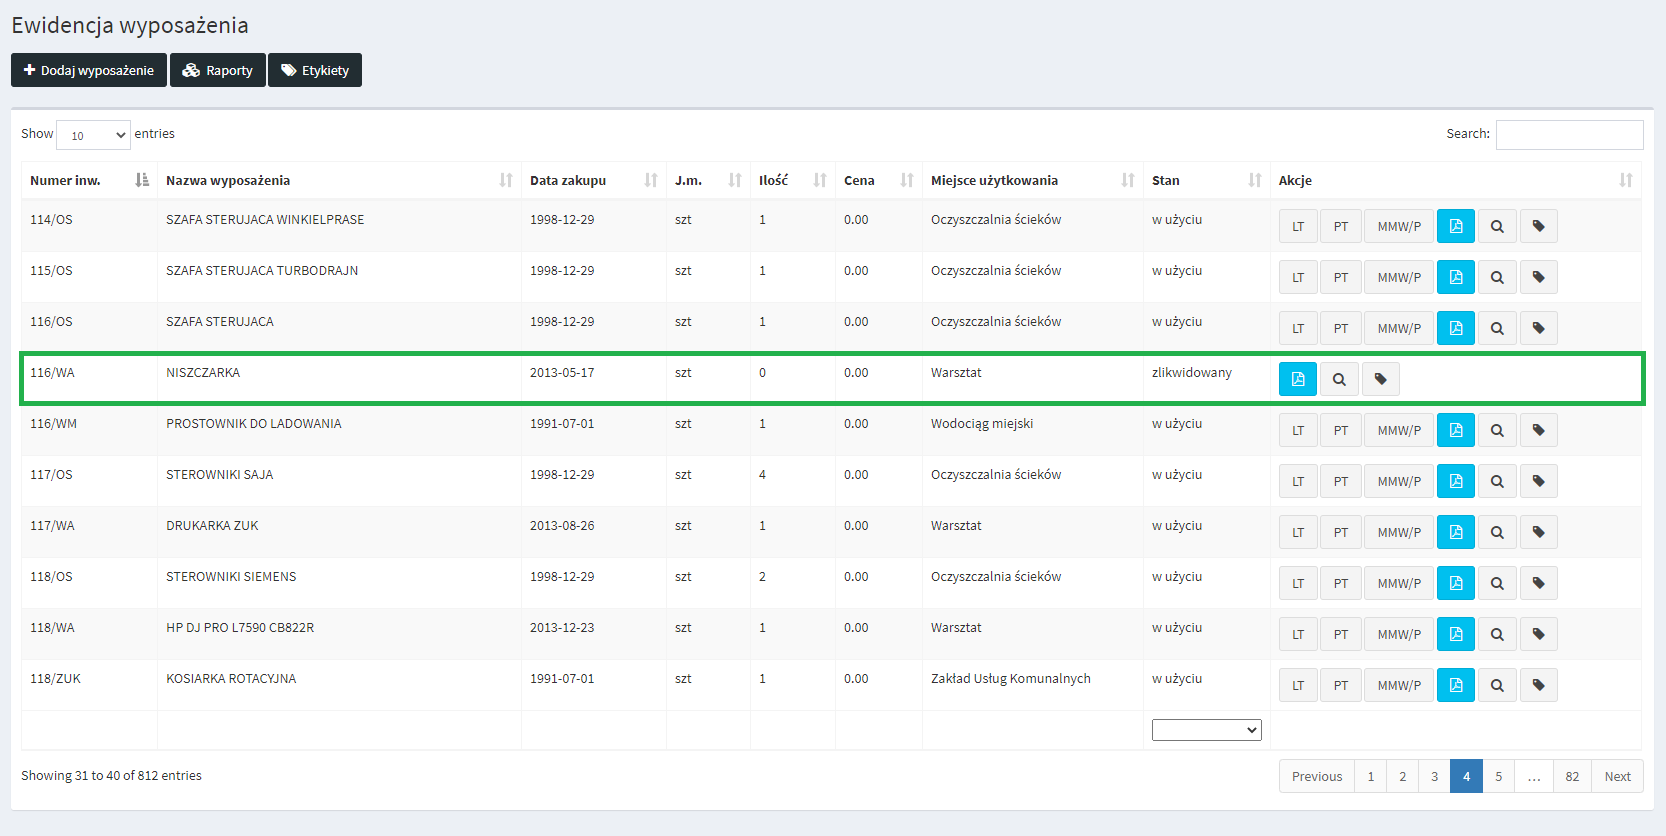Open the Raporty reports button
The width and height of the screenshot is (1666, 836).
point(218,70)
